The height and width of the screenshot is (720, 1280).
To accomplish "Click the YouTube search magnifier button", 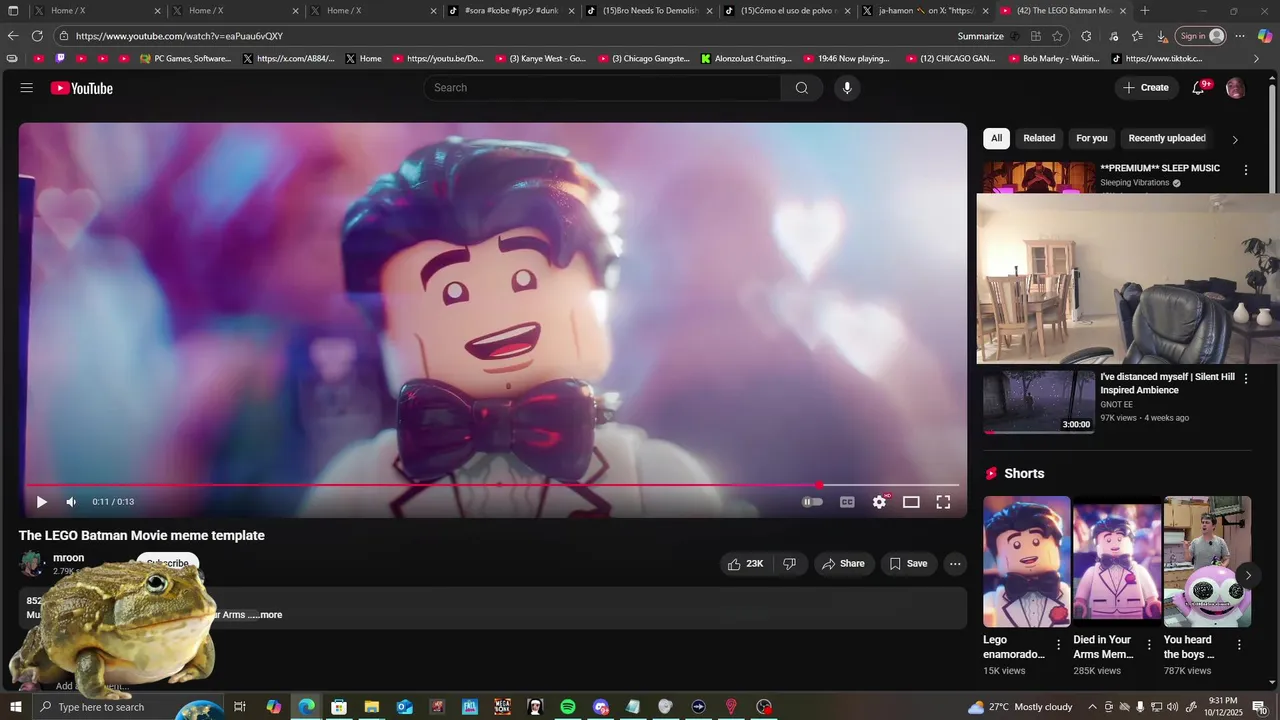I will click(x=802, y=88).
